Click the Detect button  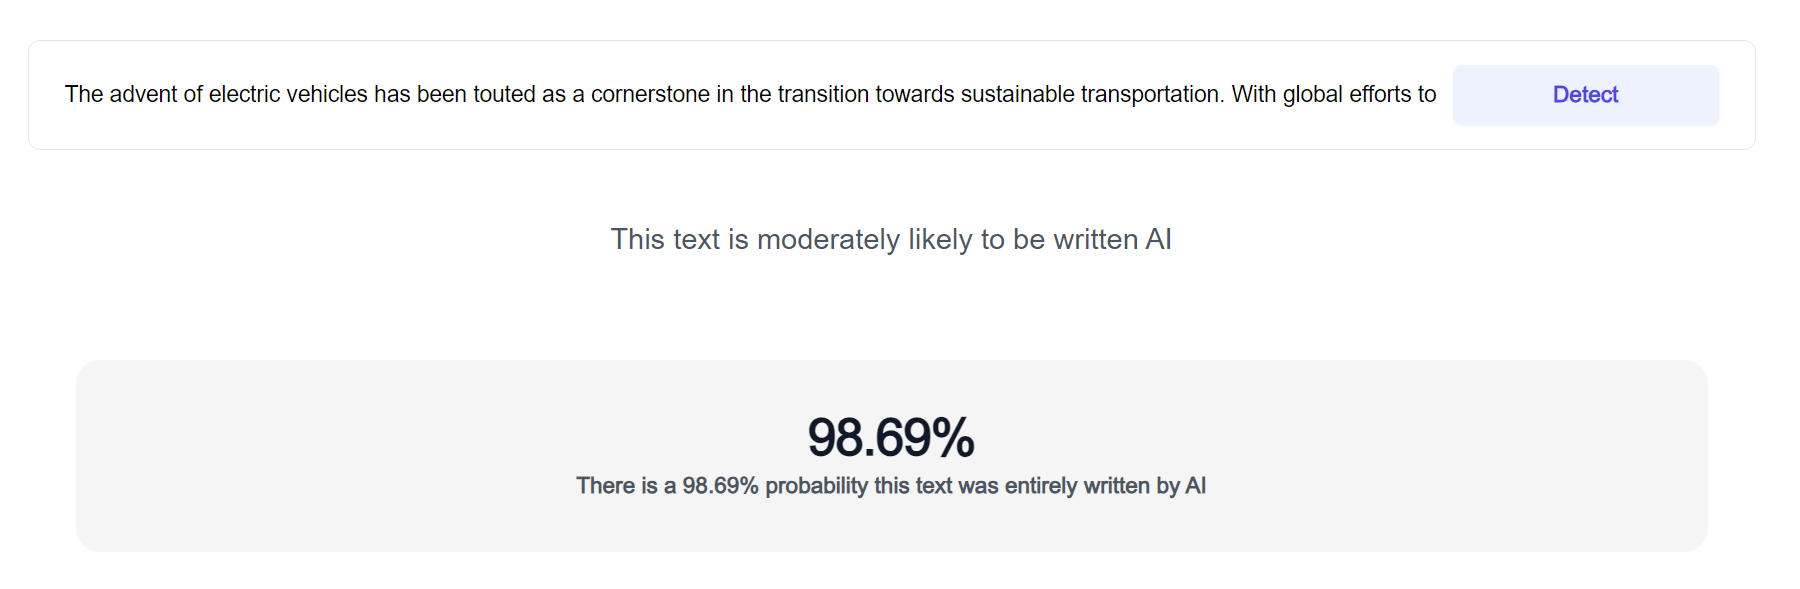point(1585,95)
